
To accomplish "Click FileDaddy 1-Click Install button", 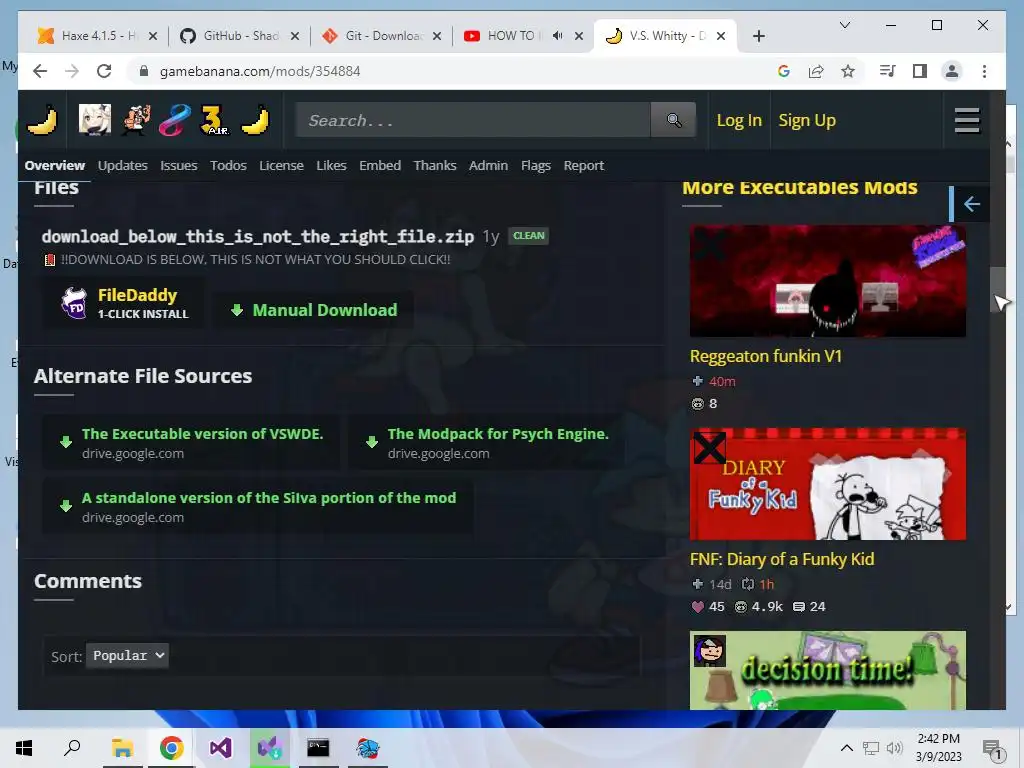I will (x=124, y=303).
